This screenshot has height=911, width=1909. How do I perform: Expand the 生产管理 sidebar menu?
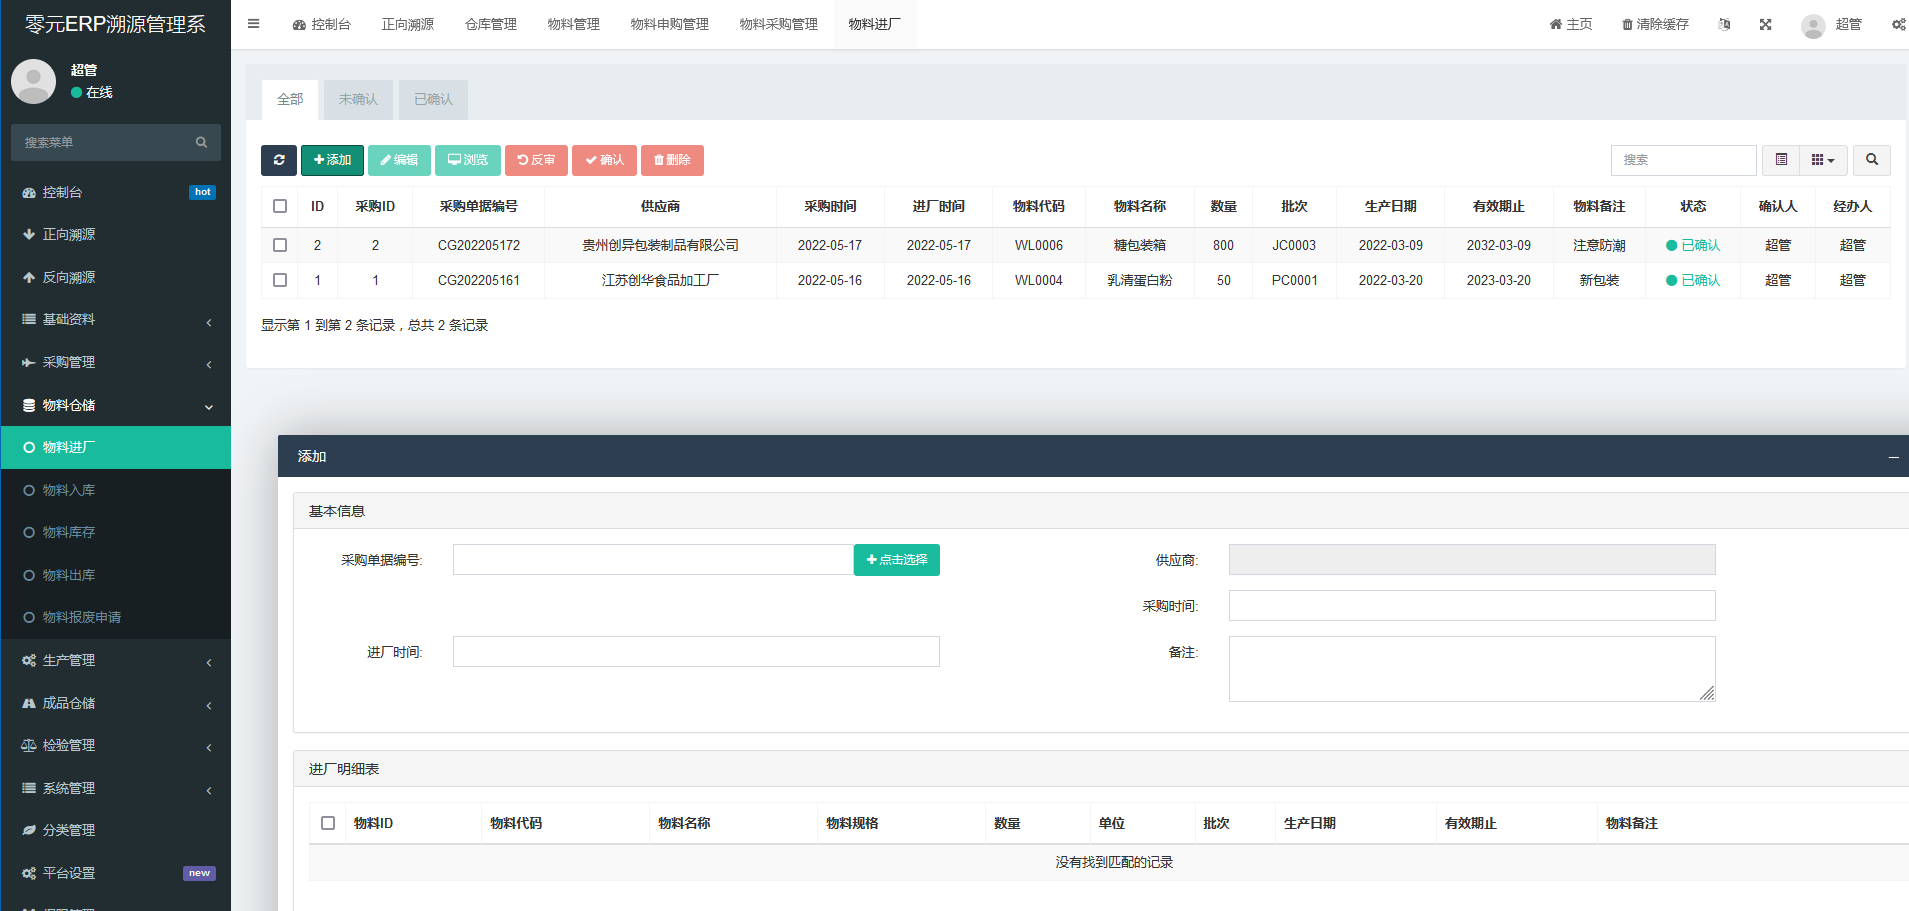115,661
